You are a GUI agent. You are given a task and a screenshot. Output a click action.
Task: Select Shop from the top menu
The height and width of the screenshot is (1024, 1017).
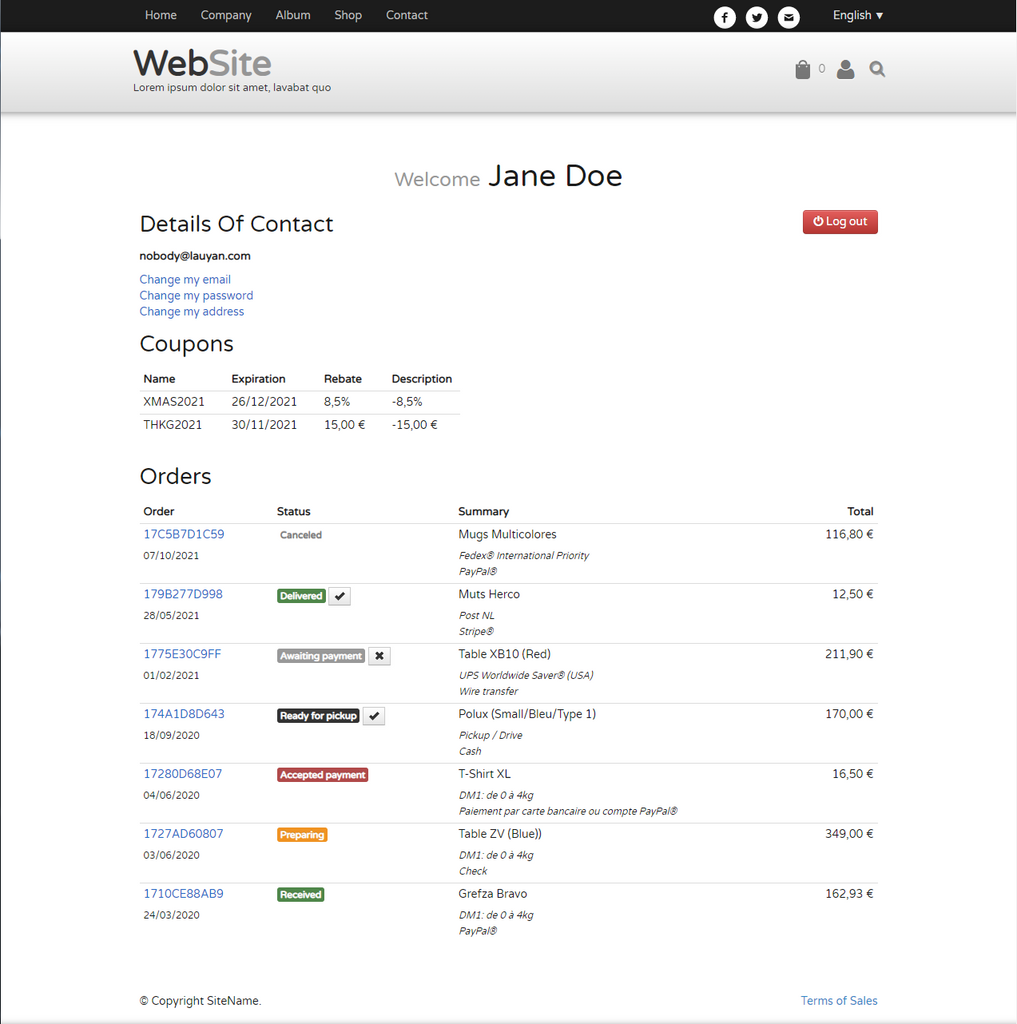click(348, 15)
